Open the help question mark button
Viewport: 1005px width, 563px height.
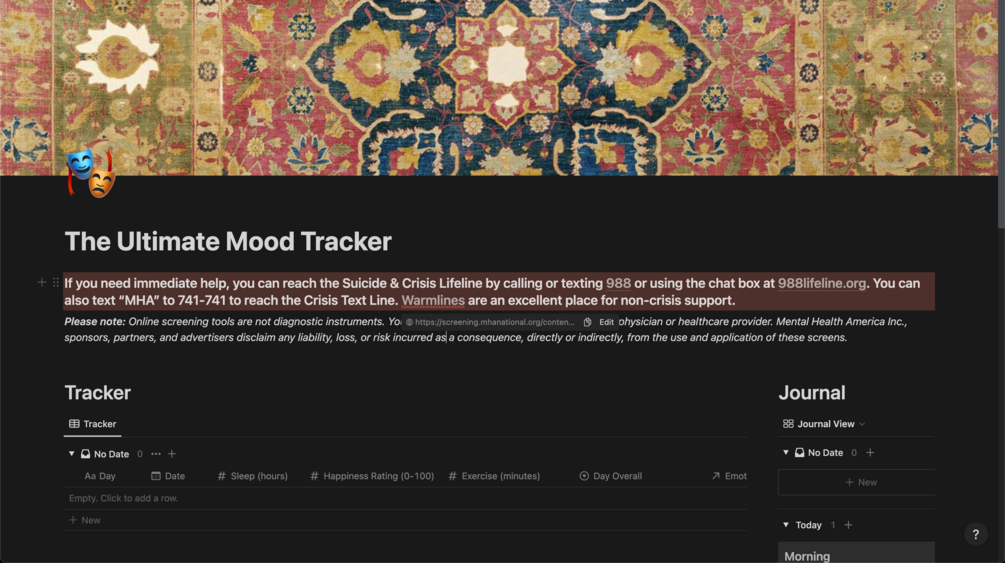976,534
